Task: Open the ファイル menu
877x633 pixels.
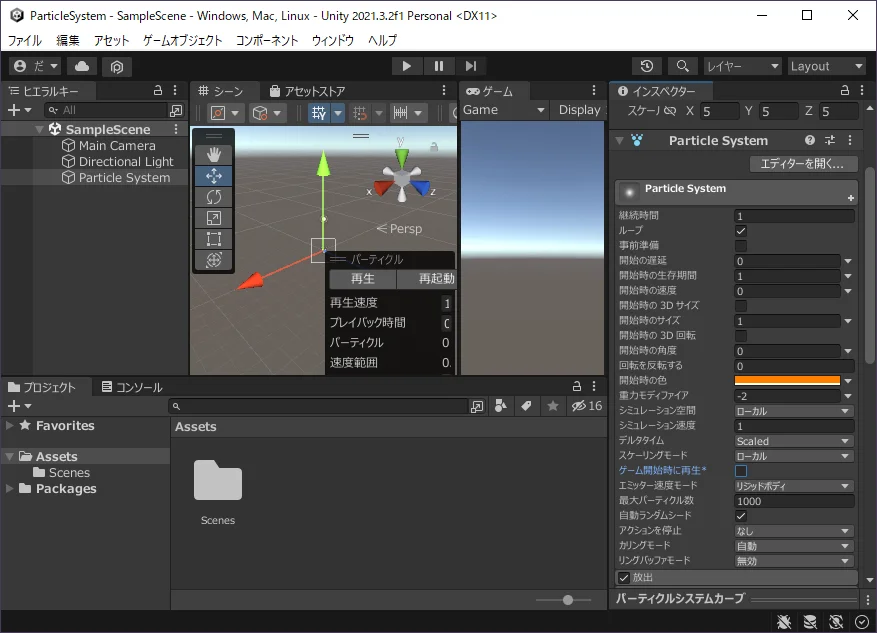Action: pos(25,40)
